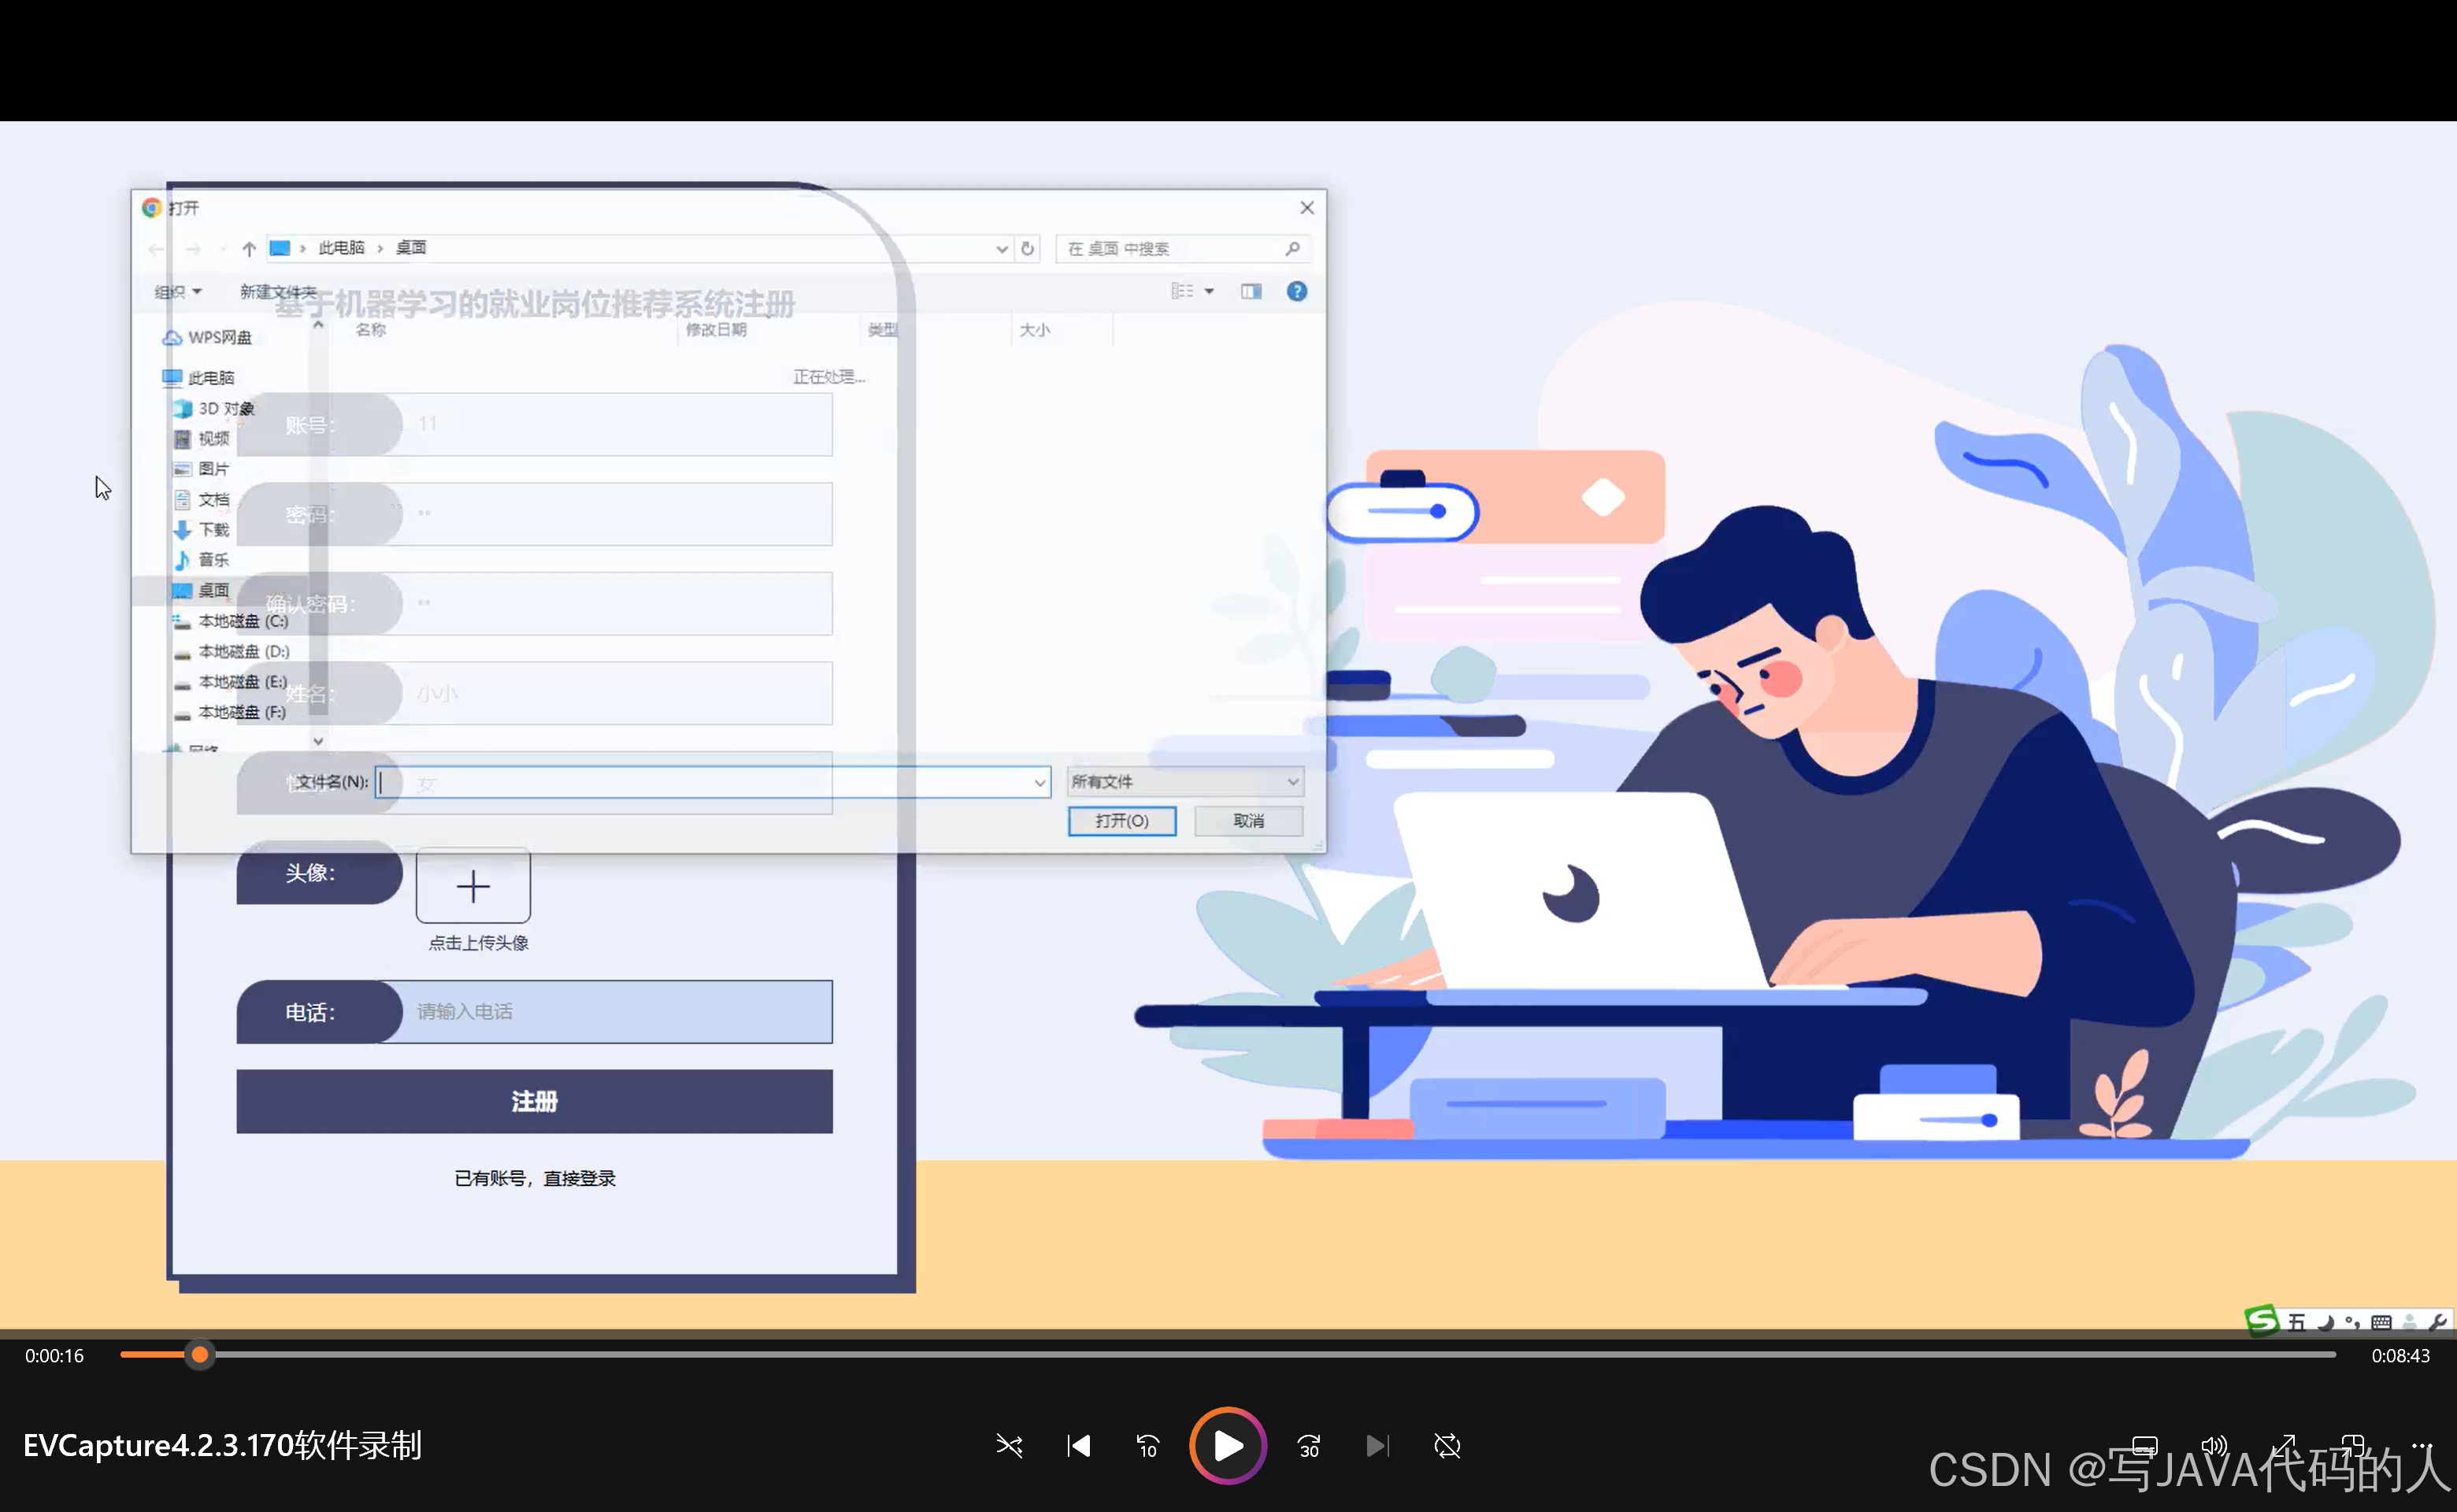
Task: Select 桌面 in the address breadcrumb
Action: (411, 248)
